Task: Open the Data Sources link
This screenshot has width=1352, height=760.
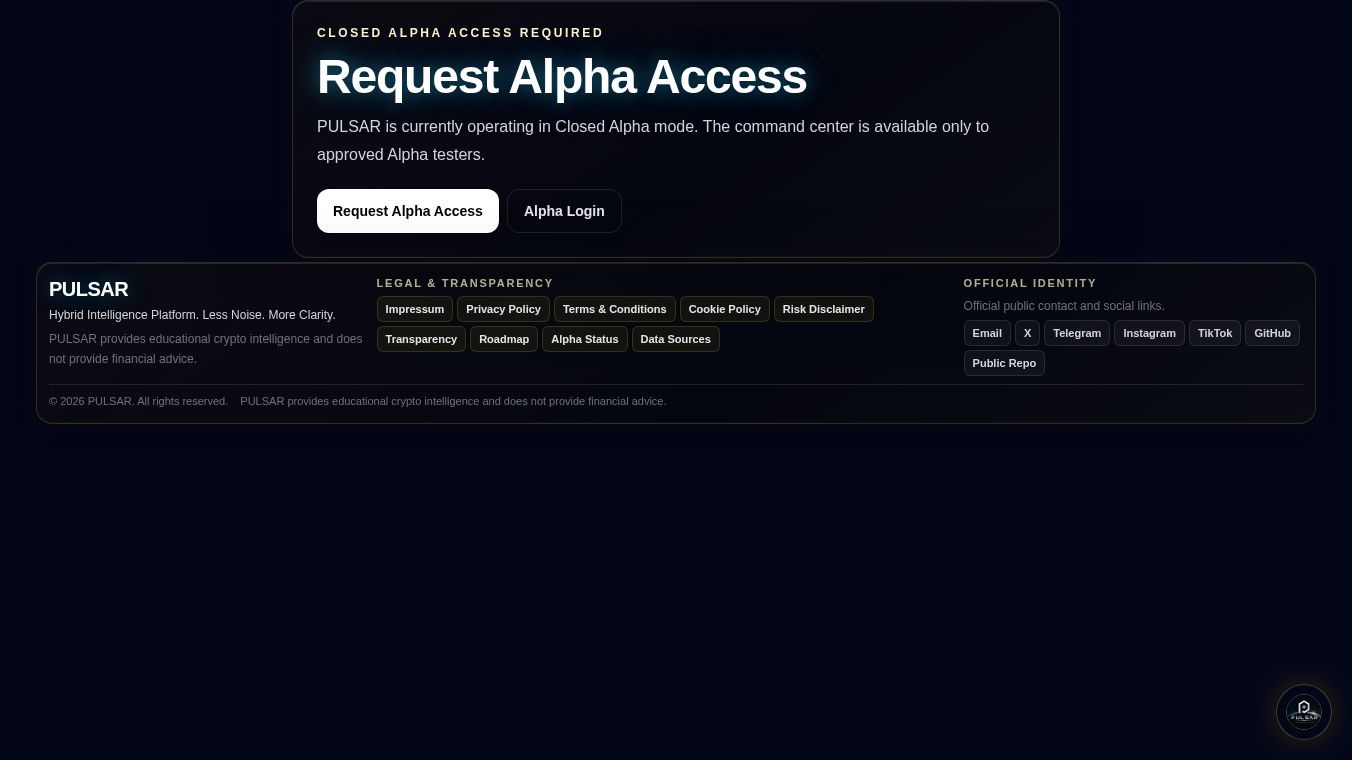Action: click(x=676, y=339)
